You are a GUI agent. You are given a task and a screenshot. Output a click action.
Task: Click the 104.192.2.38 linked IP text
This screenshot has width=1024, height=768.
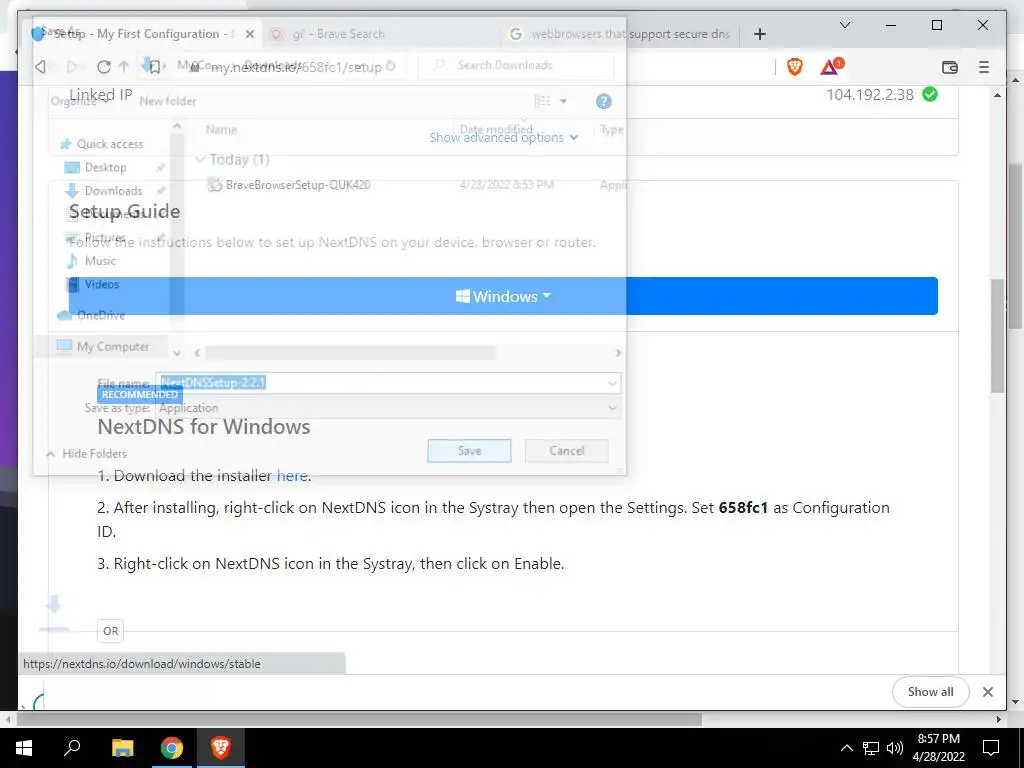[x=870, y=95]
